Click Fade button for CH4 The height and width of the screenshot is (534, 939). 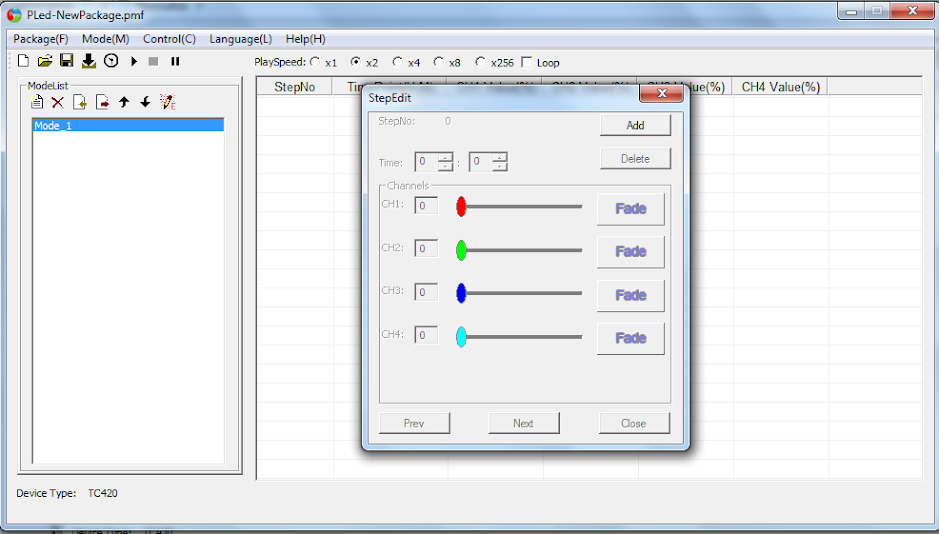point(631,339)
